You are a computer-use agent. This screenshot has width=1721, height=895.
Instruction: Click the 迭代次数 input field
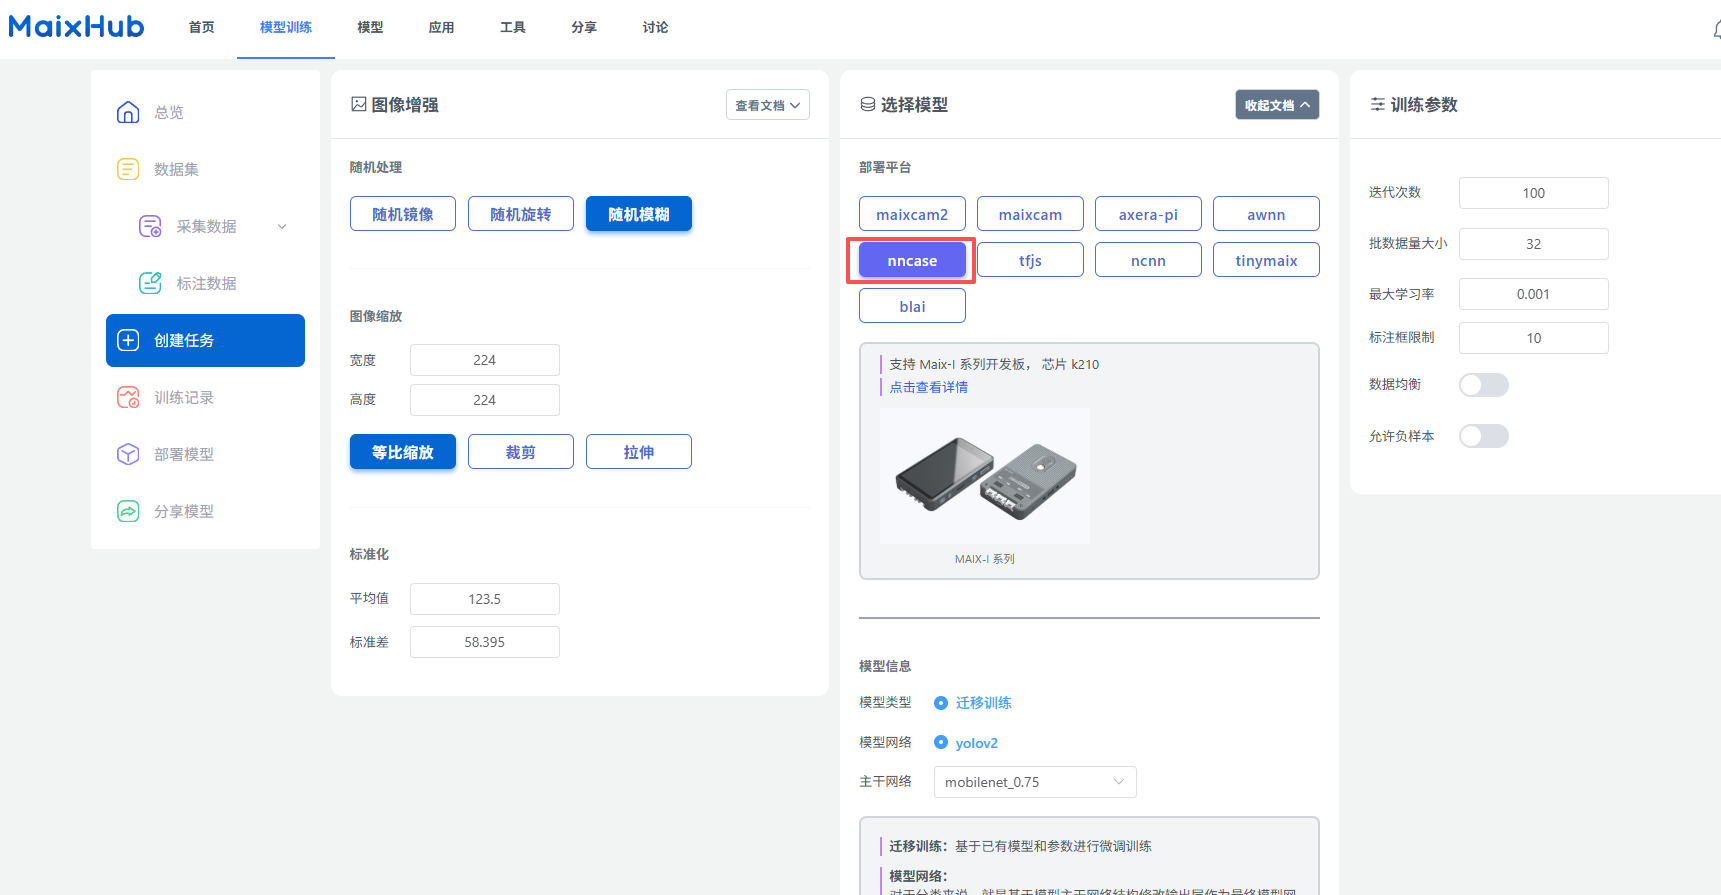click(1533, 193)
